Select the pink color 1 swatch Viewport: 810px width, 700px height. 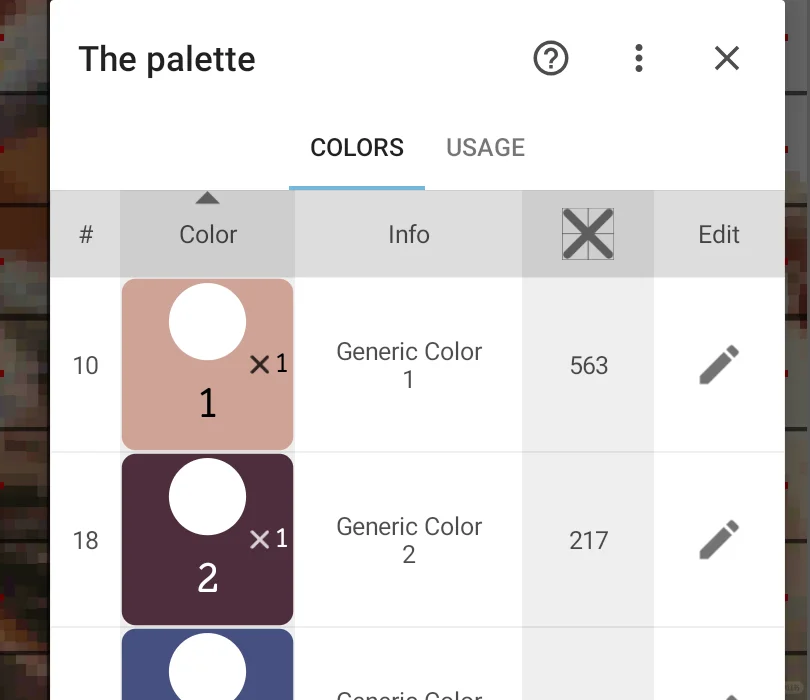coord(208,365)
